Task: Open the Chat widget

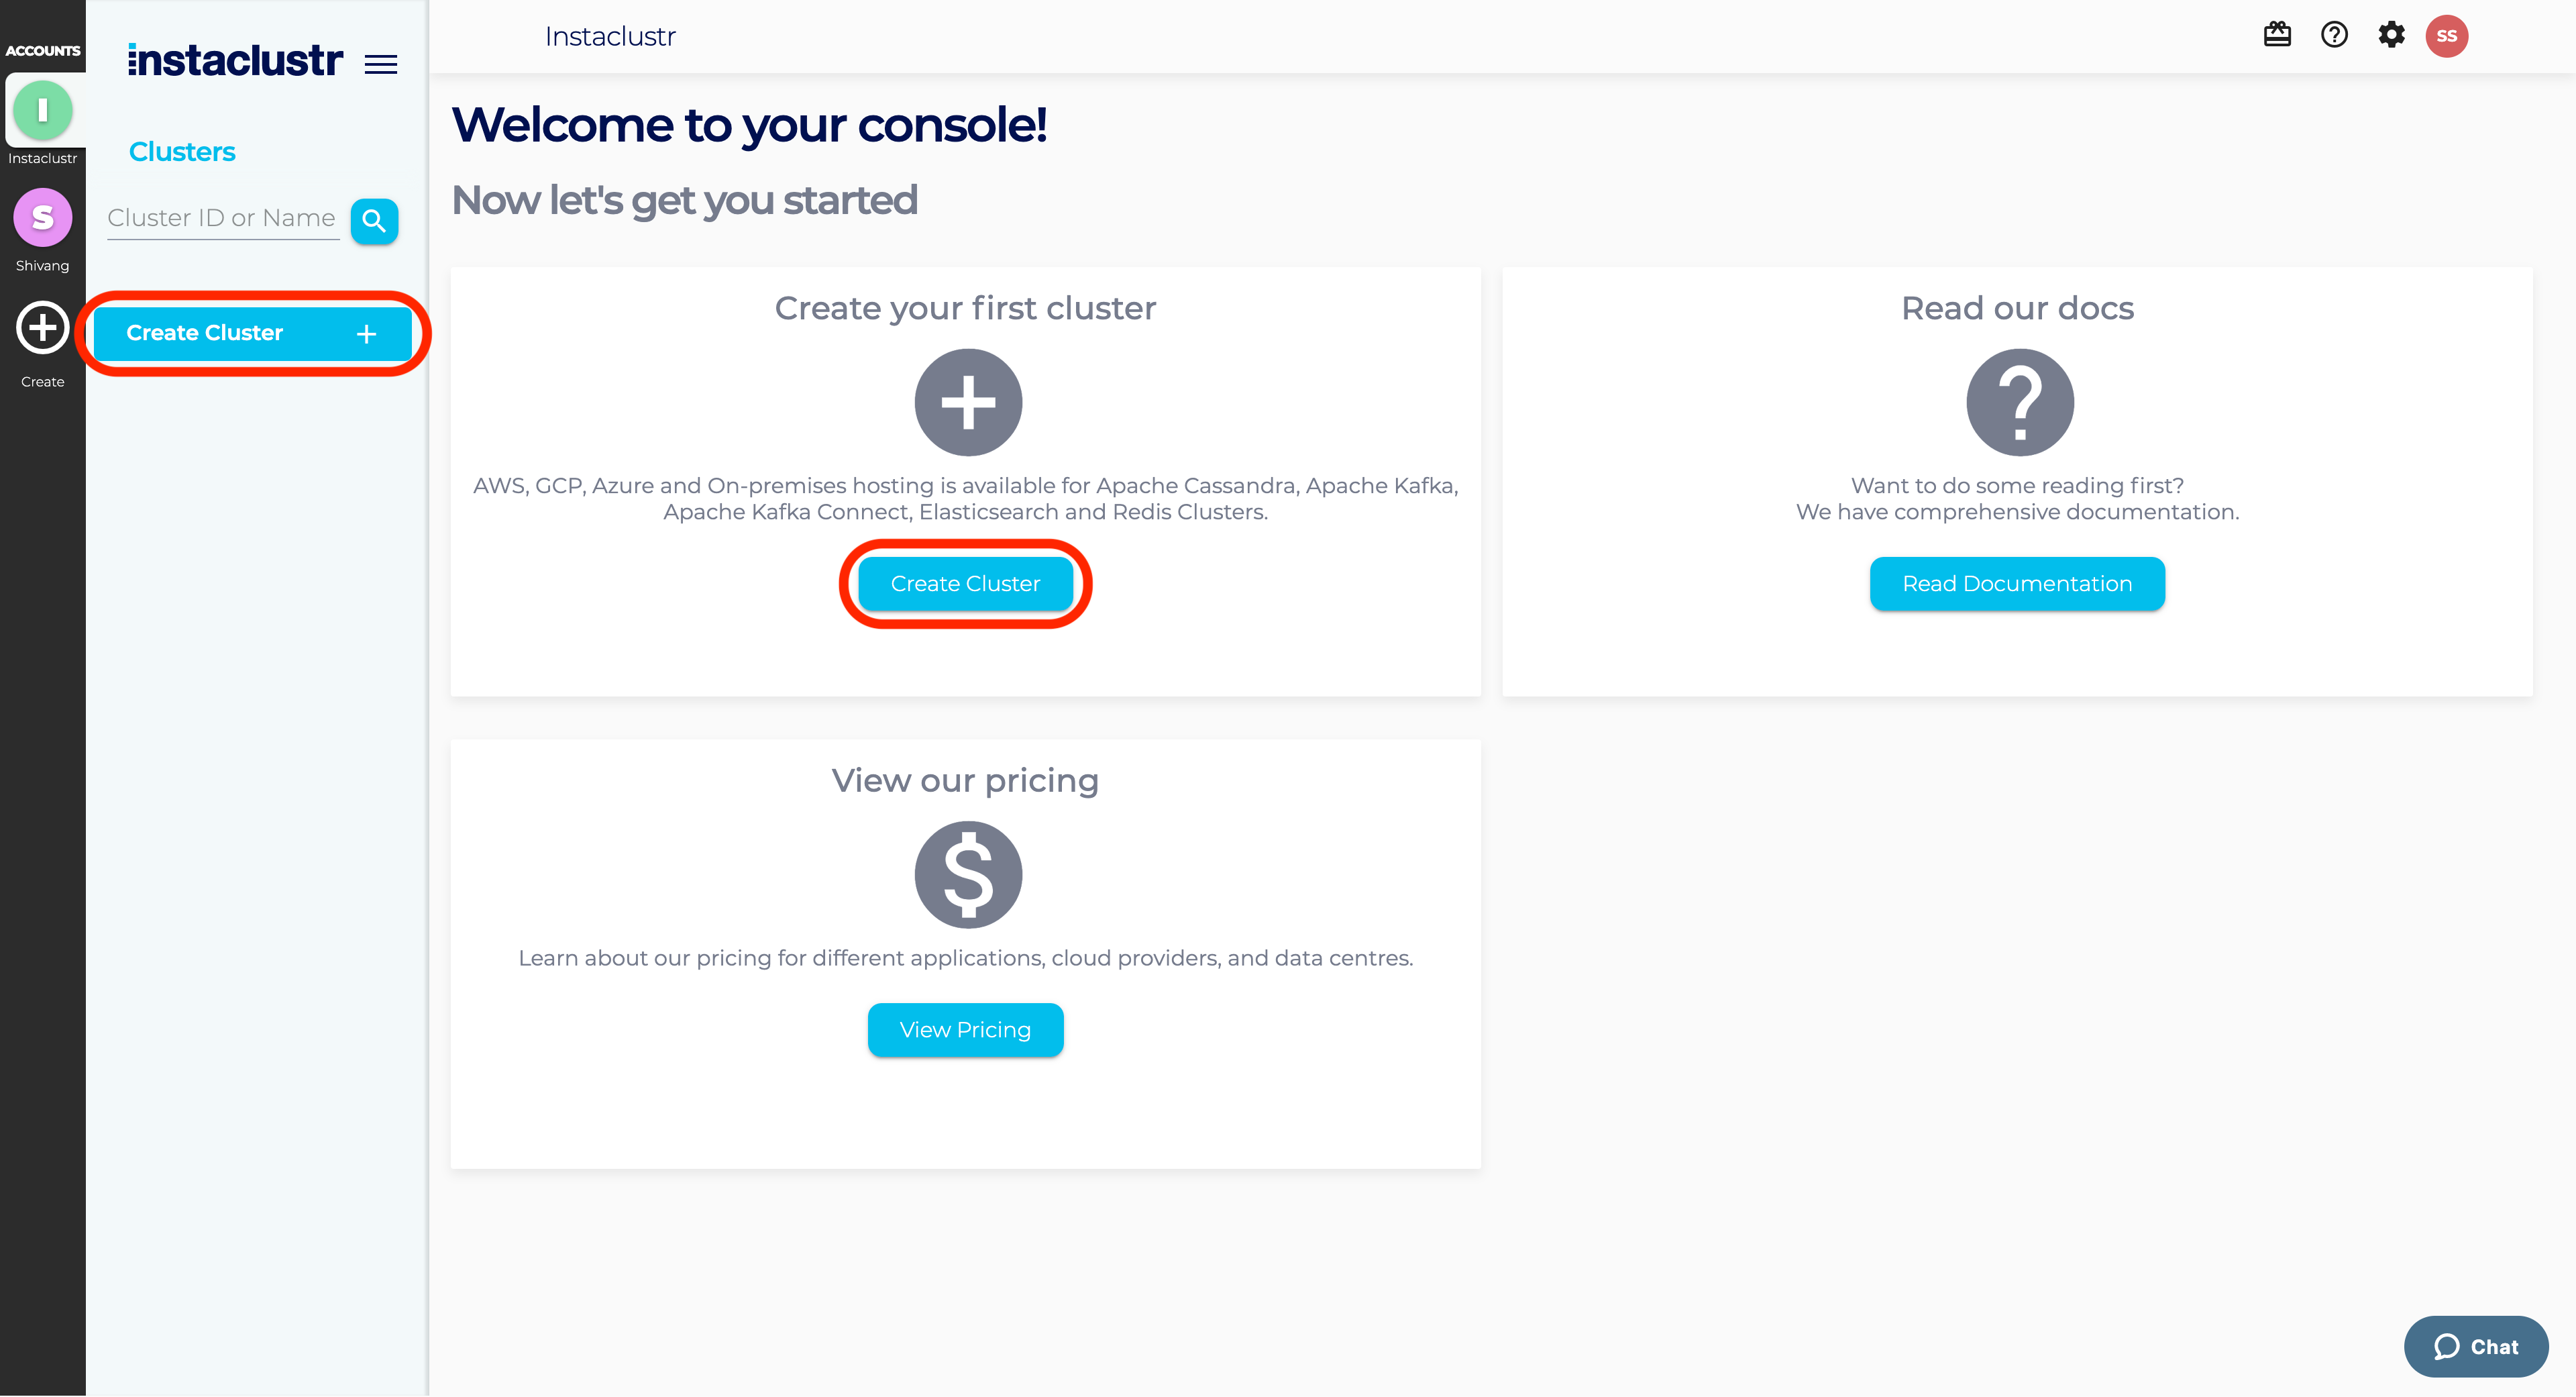Action: pos(2475,1347)
